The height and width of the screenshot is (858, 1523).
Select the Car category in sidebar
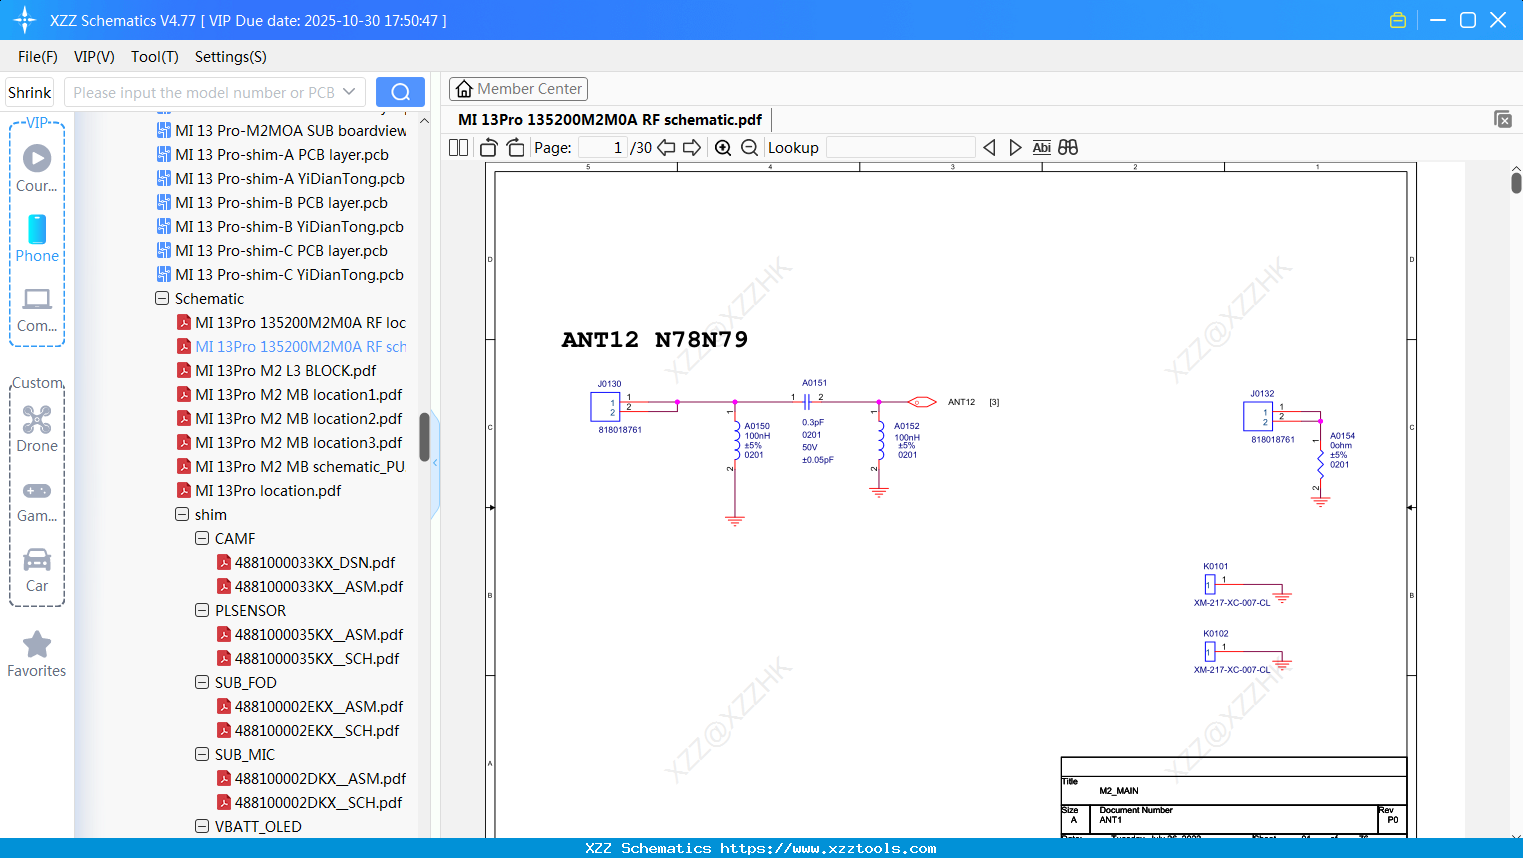[x=37, y=560]
